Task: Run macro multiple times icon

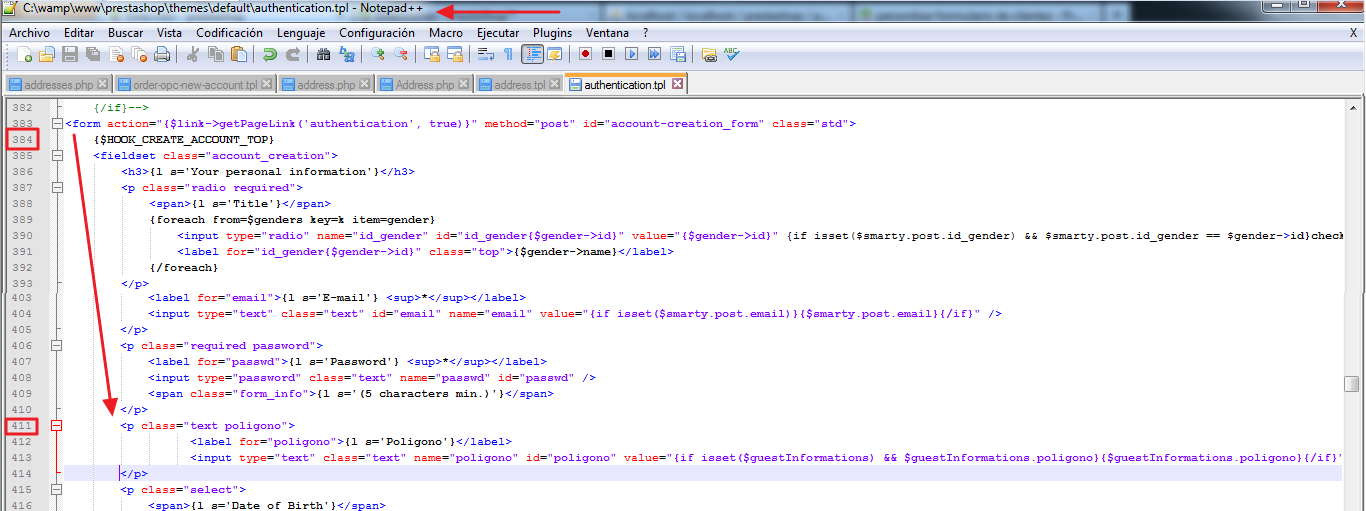Action: pos(656,54)
